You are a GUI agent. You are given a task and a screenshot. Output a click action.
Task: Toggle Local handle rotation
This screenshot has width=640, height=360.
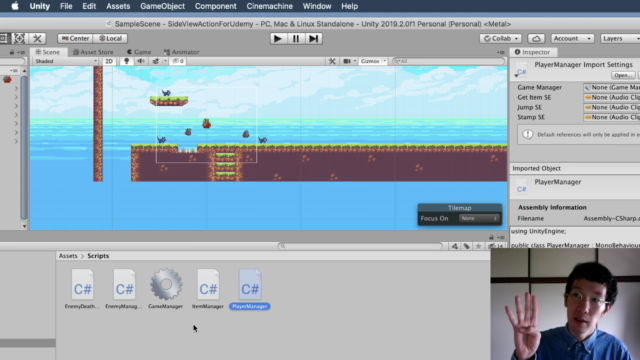(x=110, y=38)
